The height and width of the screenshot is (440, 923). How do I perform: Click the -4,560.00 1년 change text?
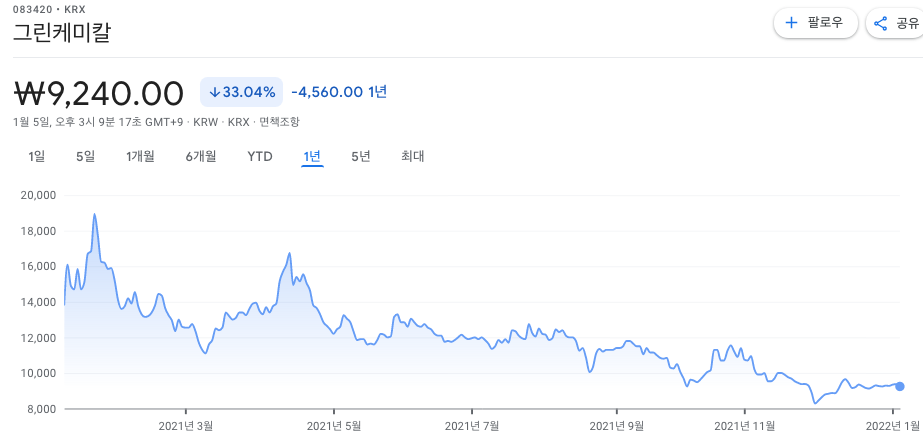click(339, 92)
